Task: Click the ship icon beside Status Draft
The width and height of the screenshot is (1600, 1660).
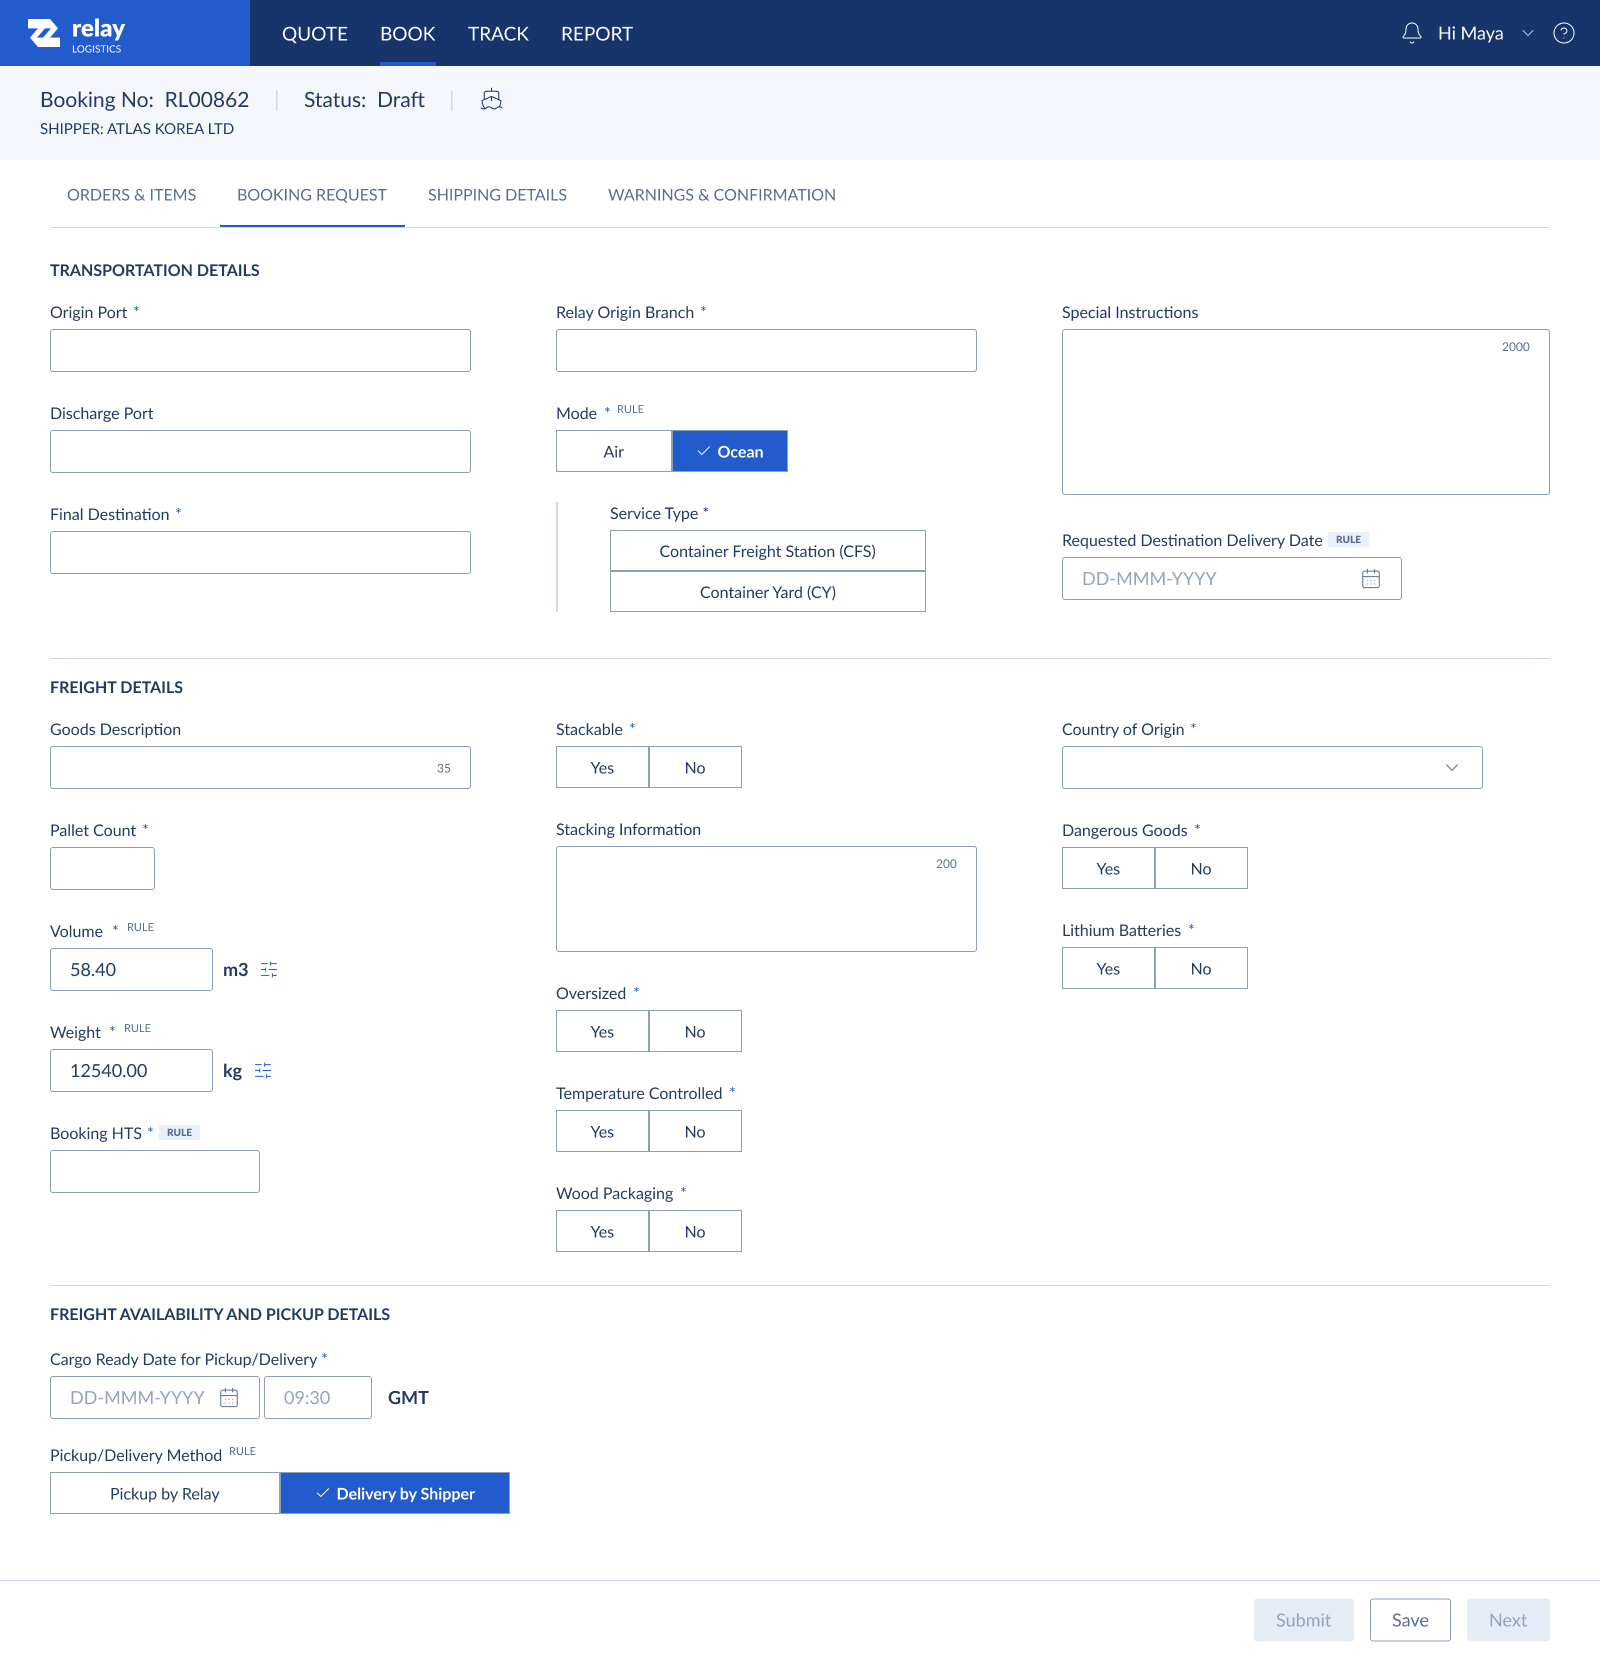Action: pos(491,99)
